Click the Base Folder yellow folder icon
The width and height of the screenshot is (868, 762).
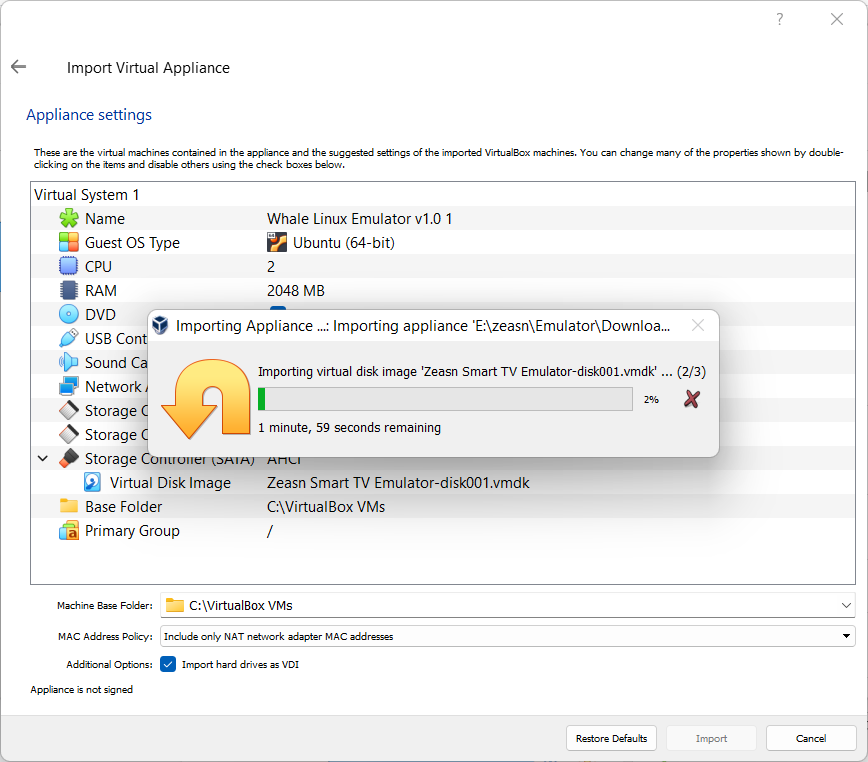click(69, 506)
